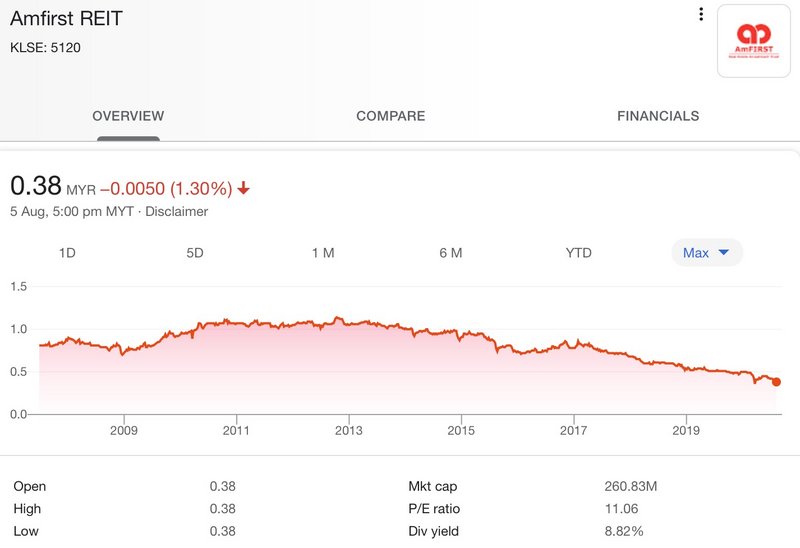Click the 2009 label on chart axis

124,433
